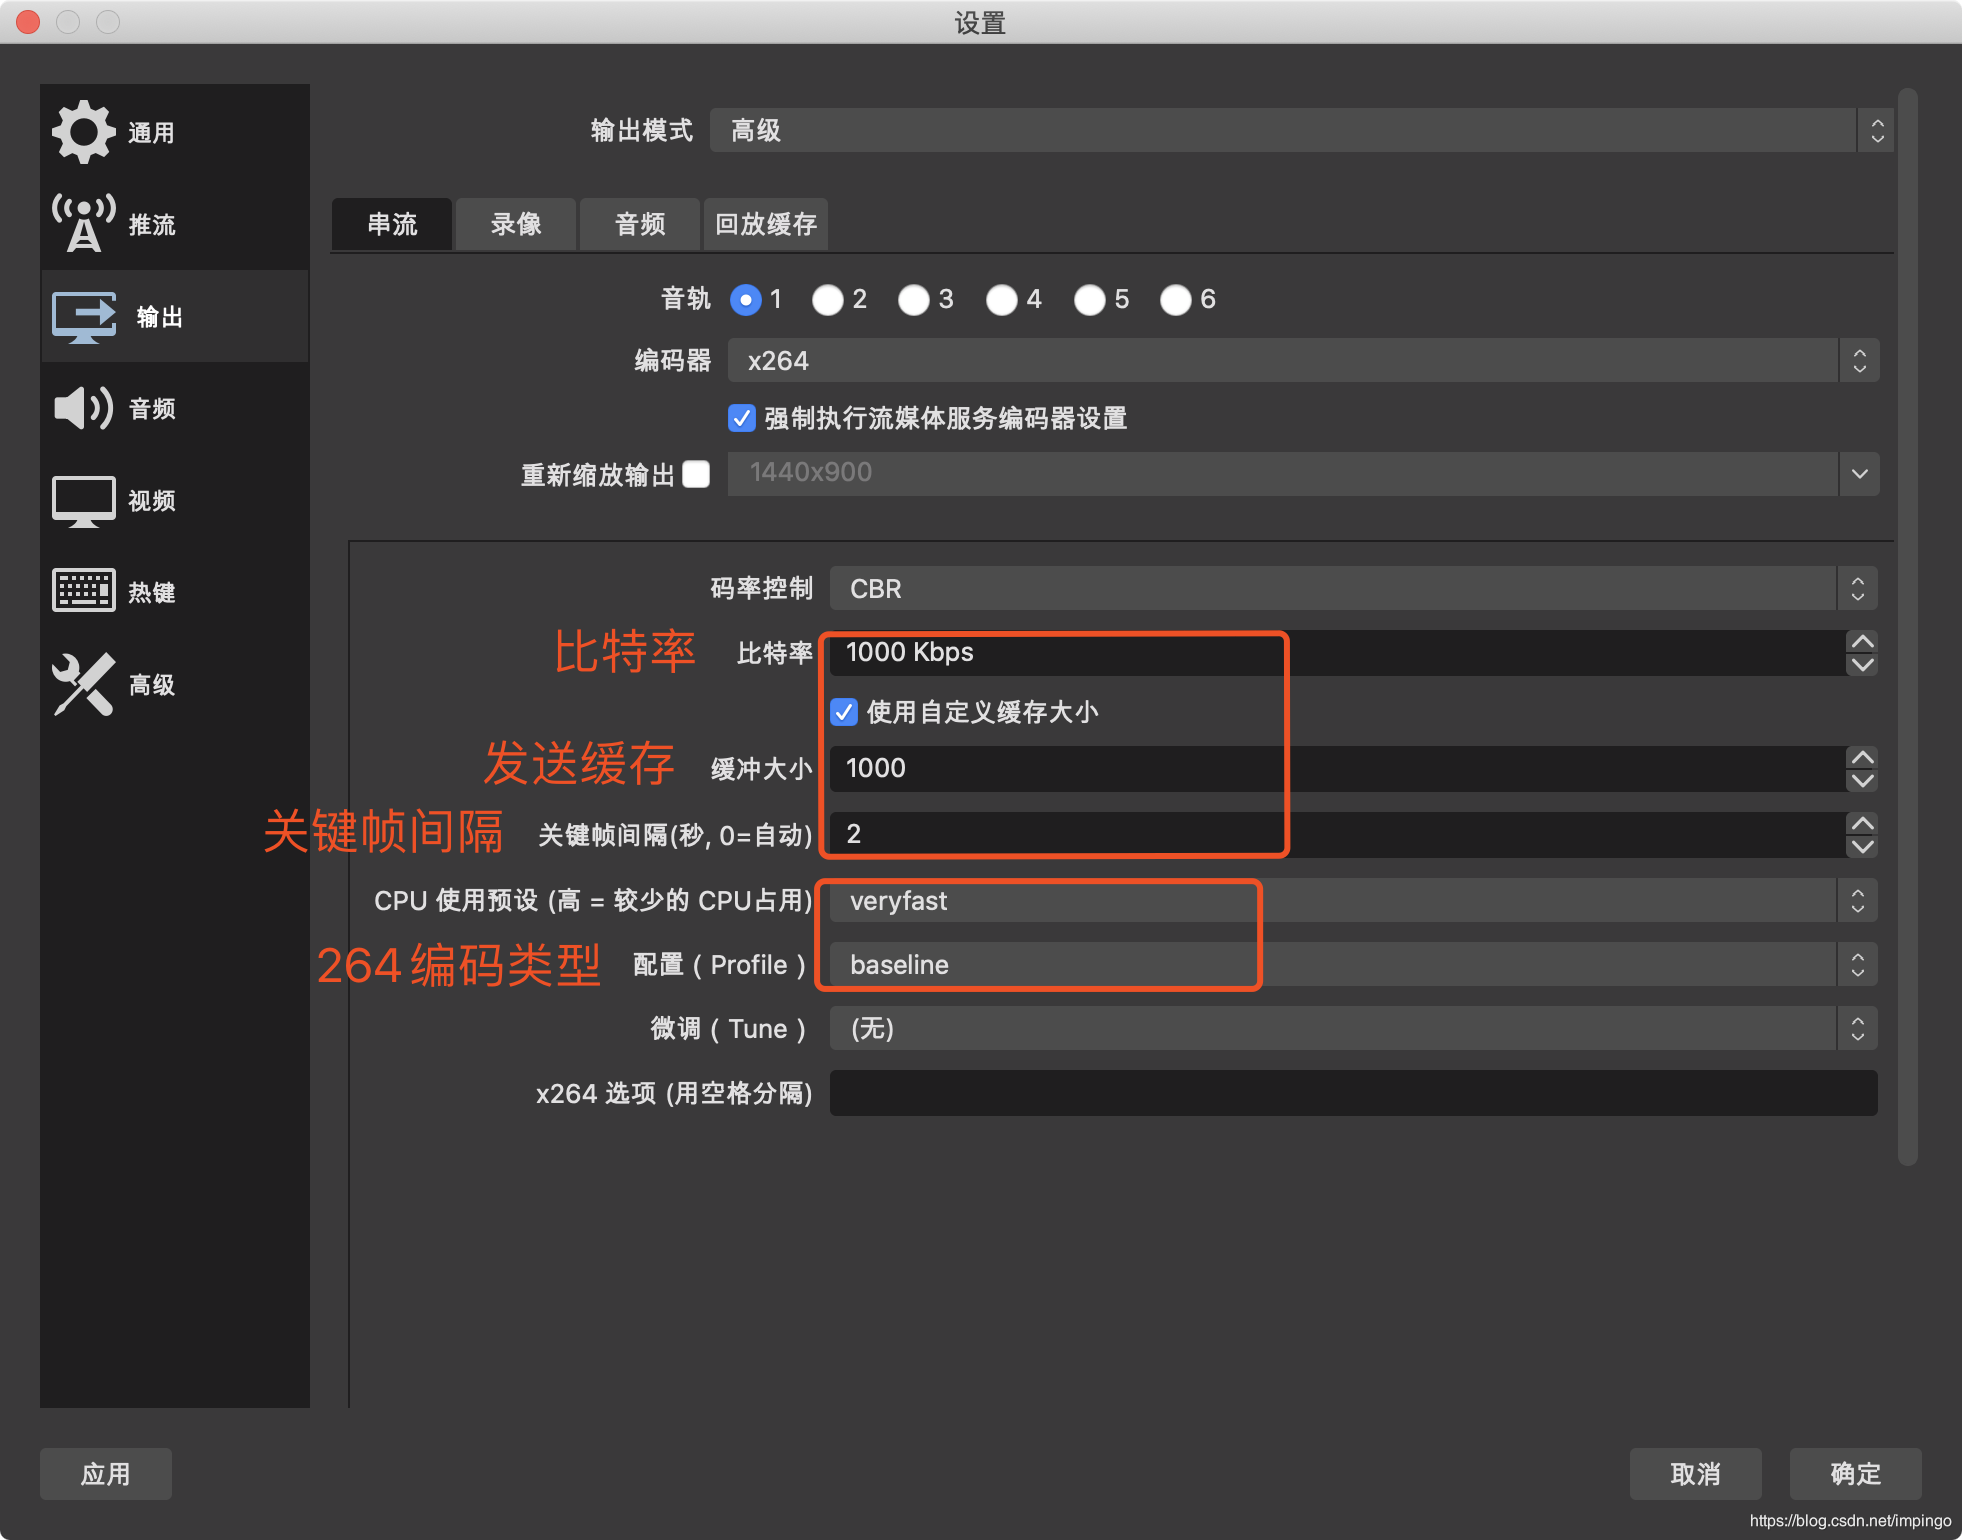The image size is (1962, 1540).
Task: Increase bitrate with up stepper arrow
Action: coord(1862,642)
